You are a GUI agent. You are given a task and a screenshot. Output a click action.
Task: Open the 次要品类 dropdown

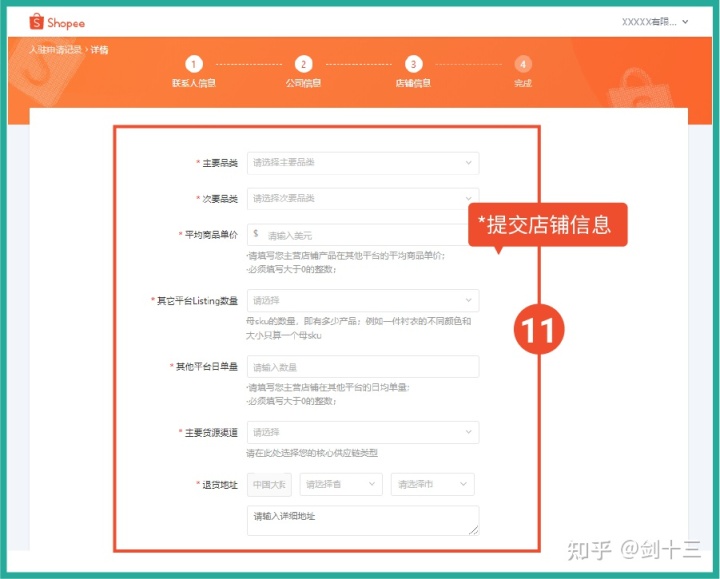click(x=363, y=199)
